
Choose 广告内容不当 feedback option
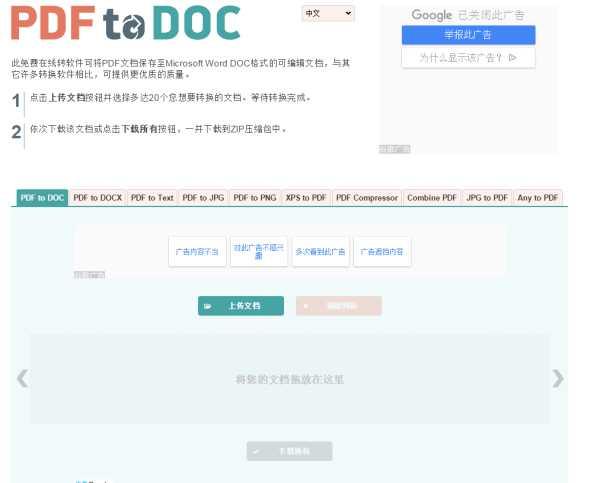(197, 252)
